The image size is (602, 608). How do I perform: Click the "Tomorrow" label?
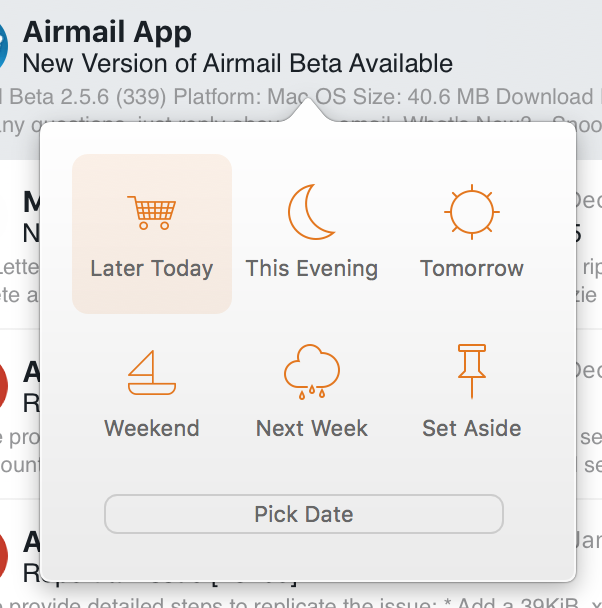[472, 268]
